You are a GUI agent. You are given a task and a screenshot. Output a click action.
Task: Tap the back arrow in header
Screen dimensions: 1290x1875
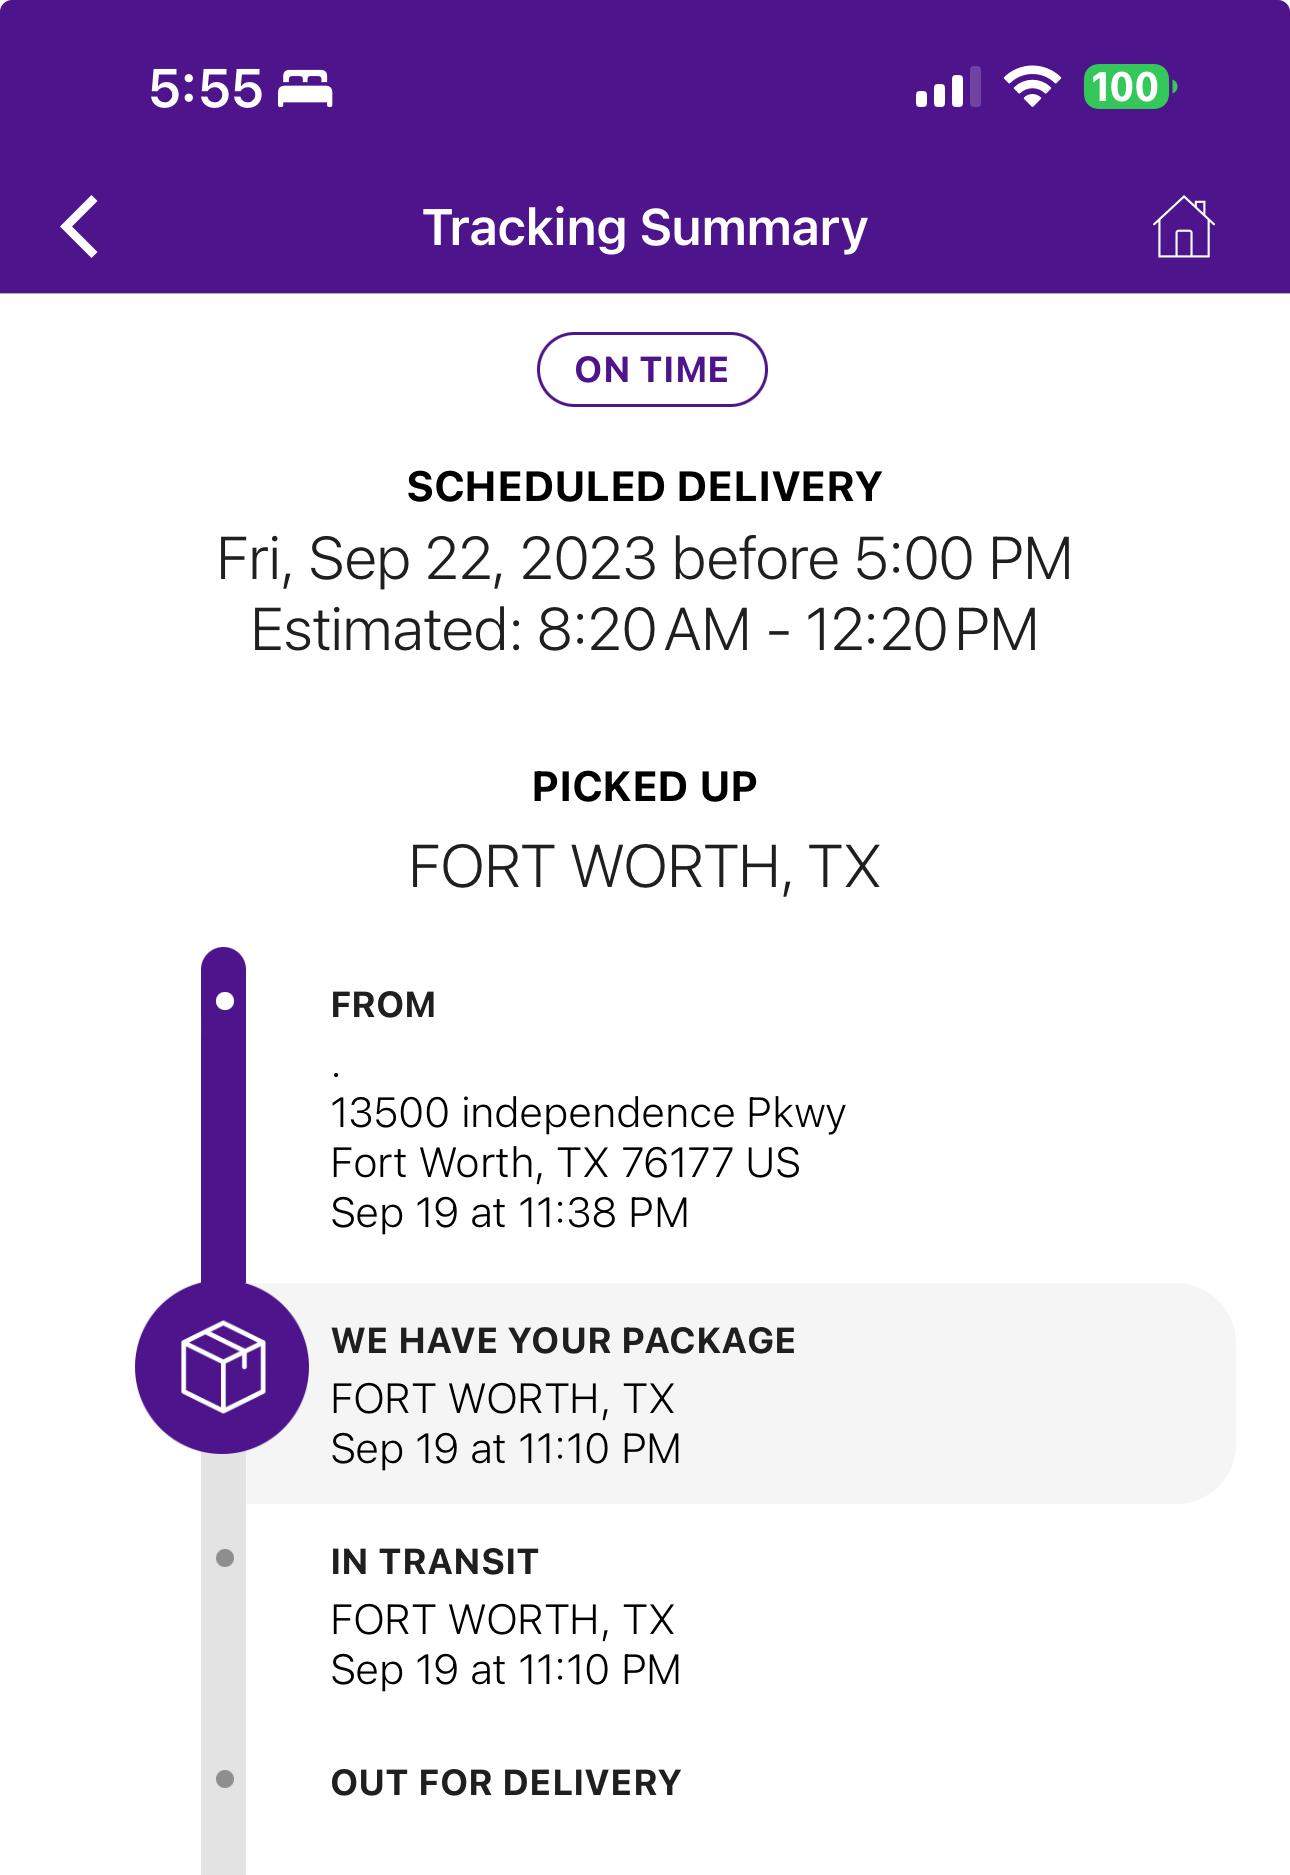pos(80,227)
